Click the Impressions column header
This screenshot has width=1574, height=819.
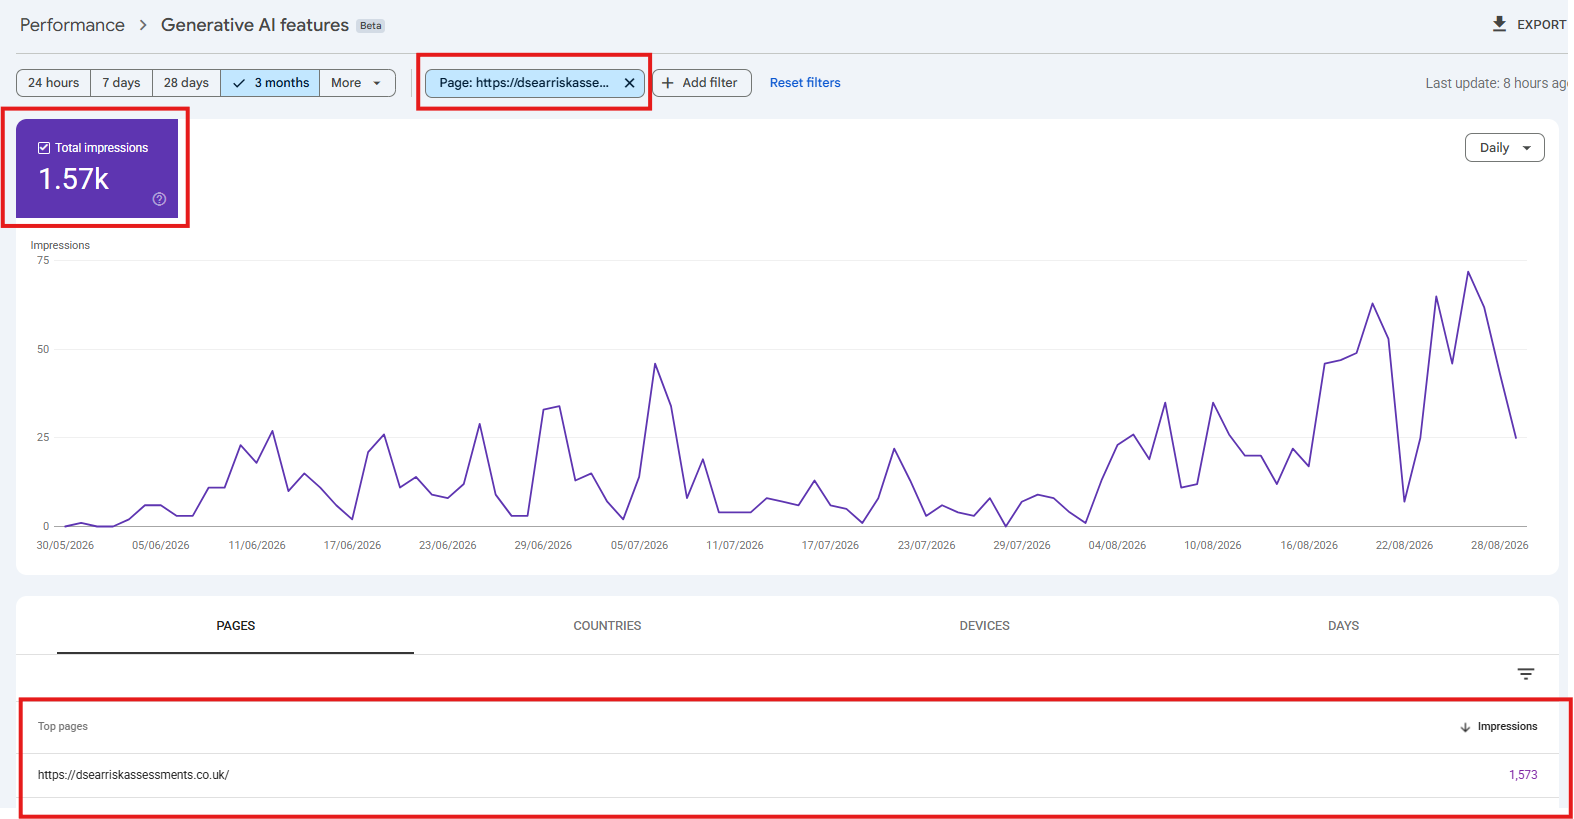[x=1507, y=727]
